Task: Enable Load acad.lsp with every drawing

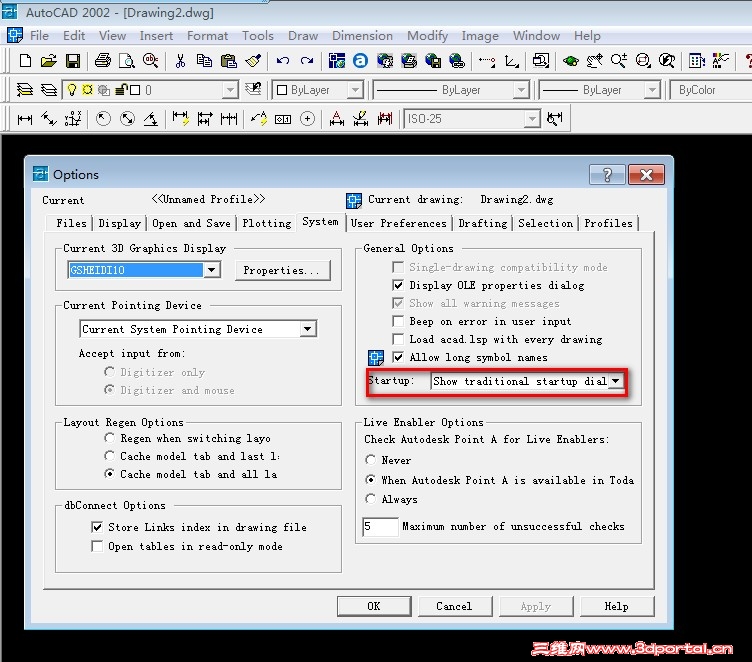Action: [398, 339]
